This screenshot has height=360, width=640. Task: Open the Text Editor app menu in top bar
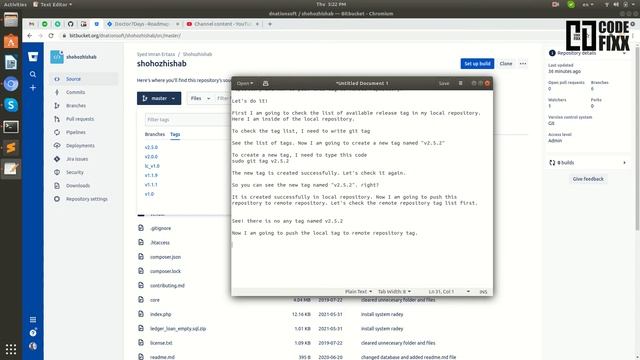[52, 4]
